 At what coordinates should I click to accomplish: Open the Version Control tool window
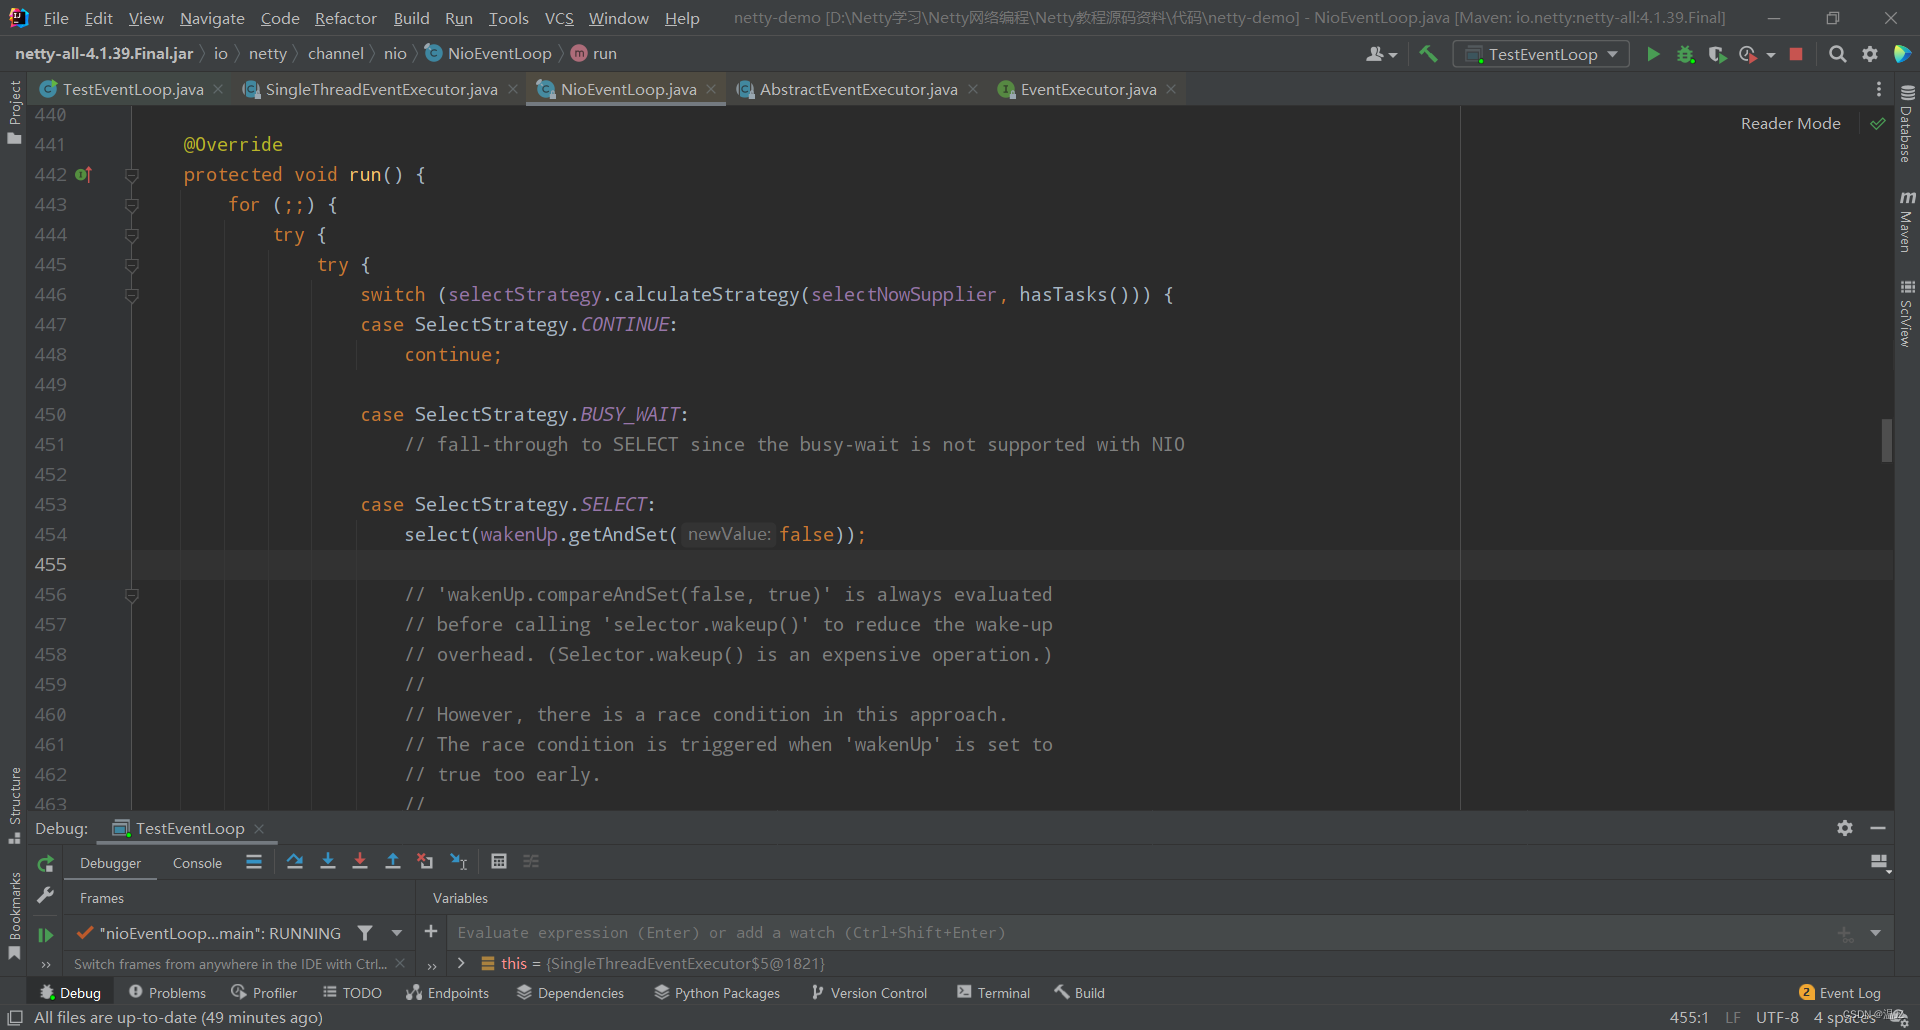(869, 993)
